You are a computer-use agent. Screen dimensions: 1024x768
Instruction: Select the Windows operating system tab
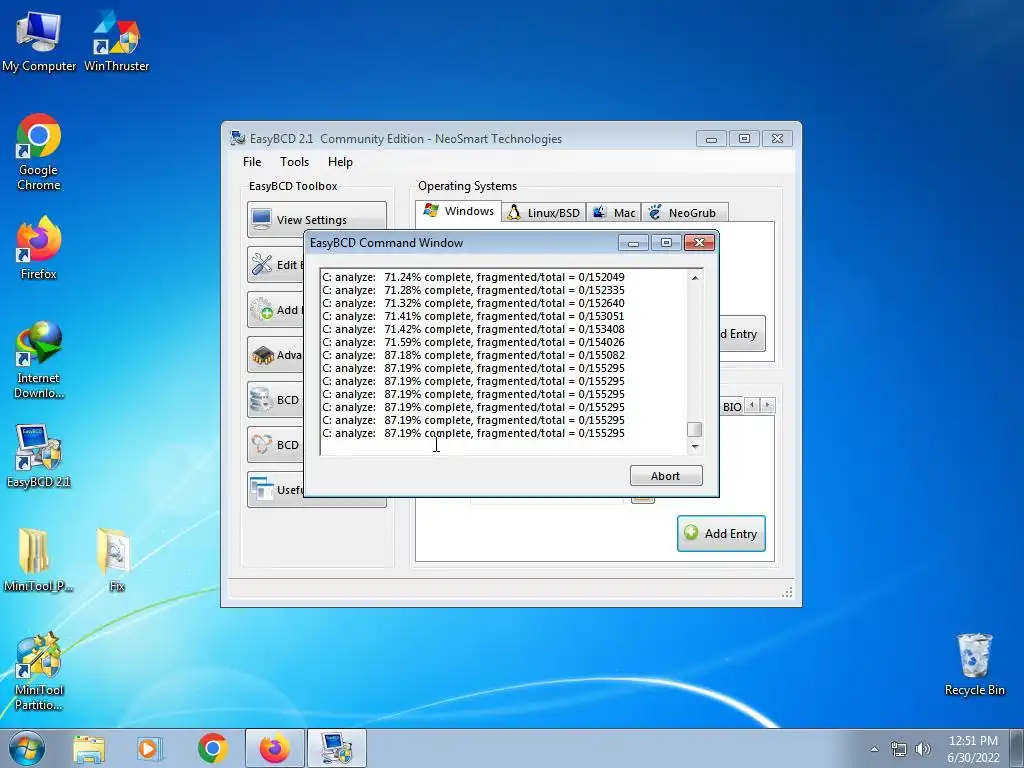(x=458, y=211)
